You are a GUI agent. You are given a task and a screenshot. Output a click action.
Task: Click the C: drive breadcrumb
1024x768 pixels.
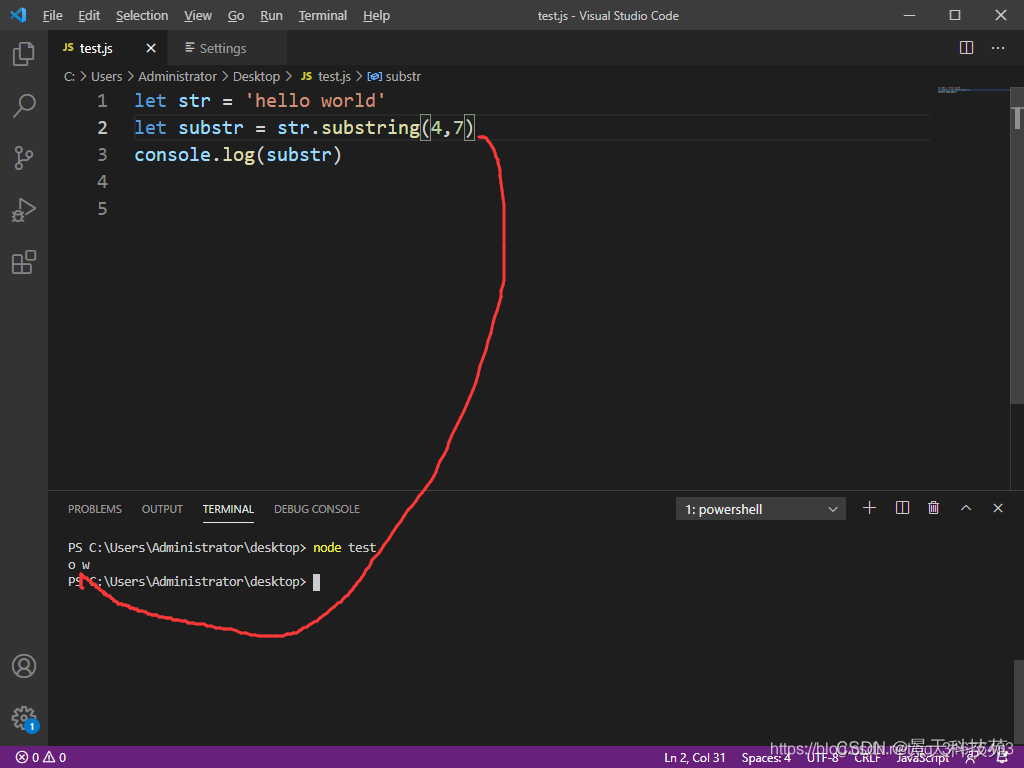pos(69,76)
